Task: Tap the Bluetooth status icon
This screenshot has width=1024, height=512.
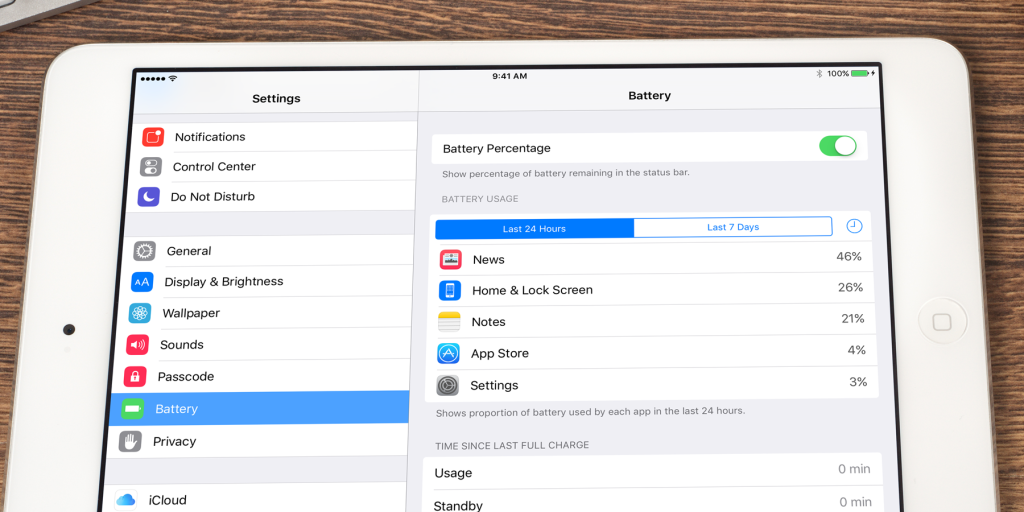Action: [819, 74]
